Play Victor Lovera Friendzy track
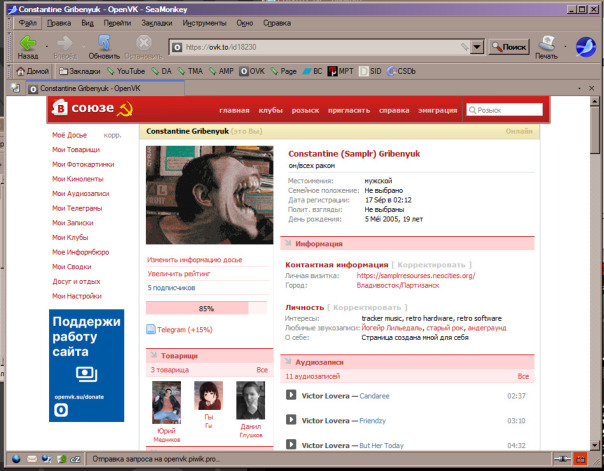604x471 pixels. (291, 420)
